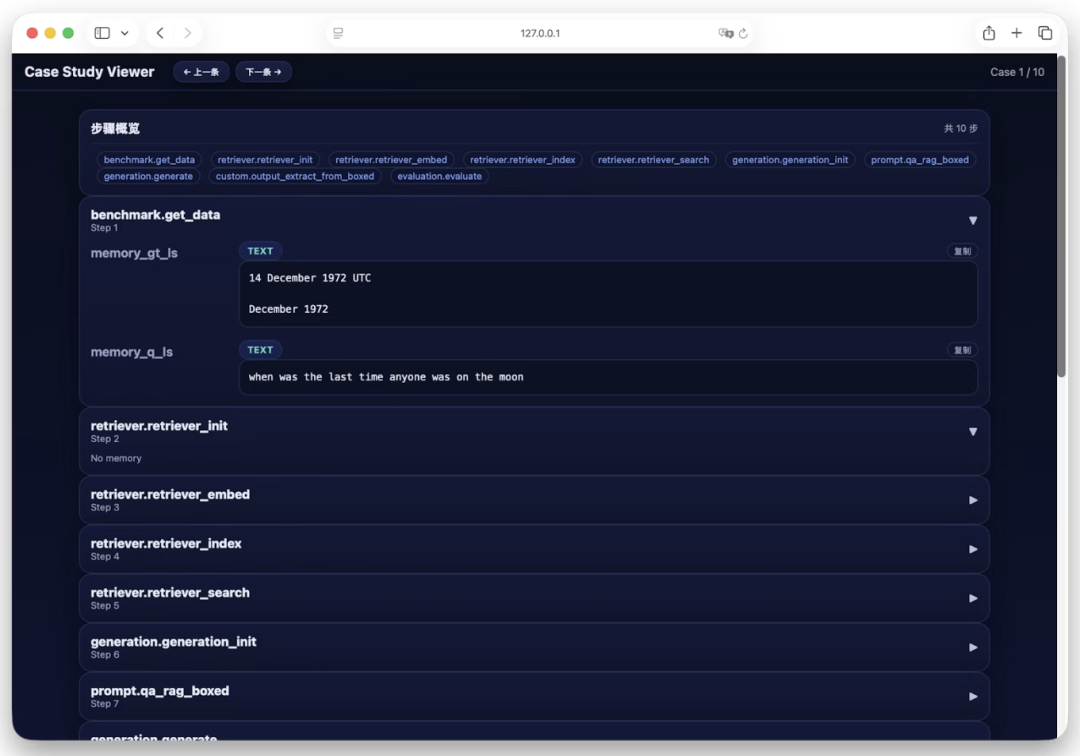Select the evaluation.evaluate step chip
This screenshot has height=756, width=1080.
pyautogui.click(x=439, y=176)
